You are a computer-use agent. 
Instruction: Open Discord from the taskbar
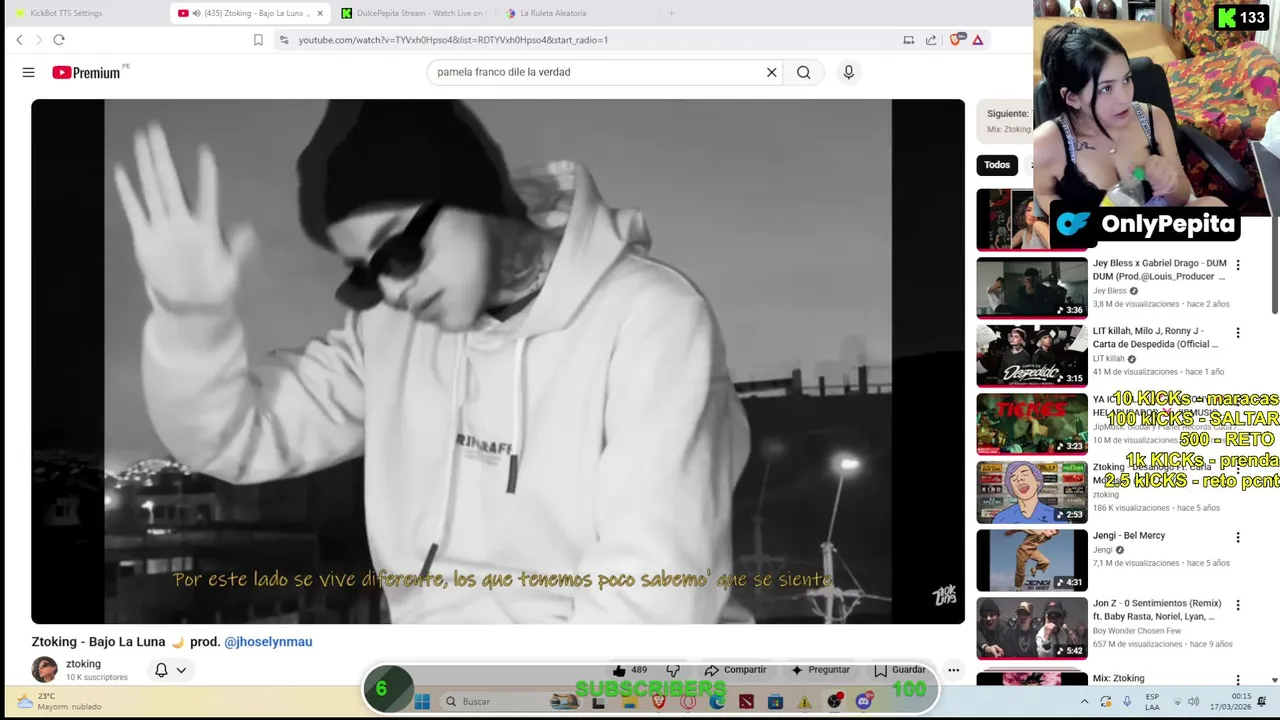coord(864,702)
